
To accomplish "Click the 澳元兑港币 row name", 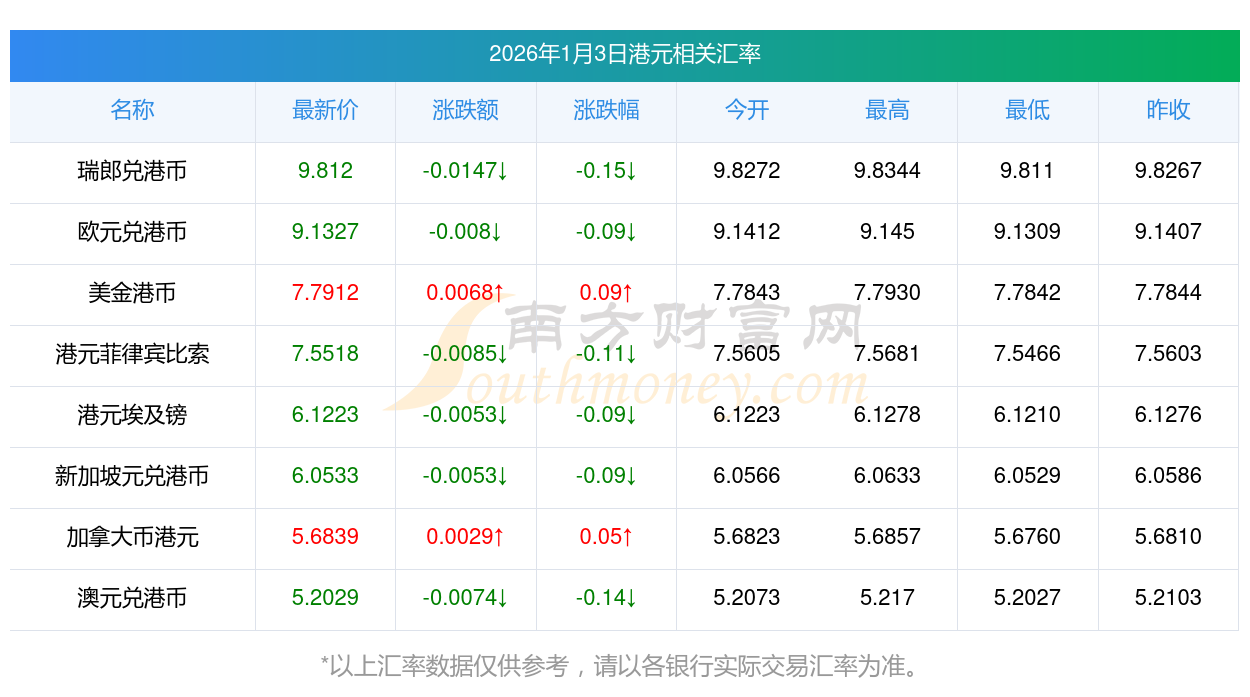I will [132, 598].
